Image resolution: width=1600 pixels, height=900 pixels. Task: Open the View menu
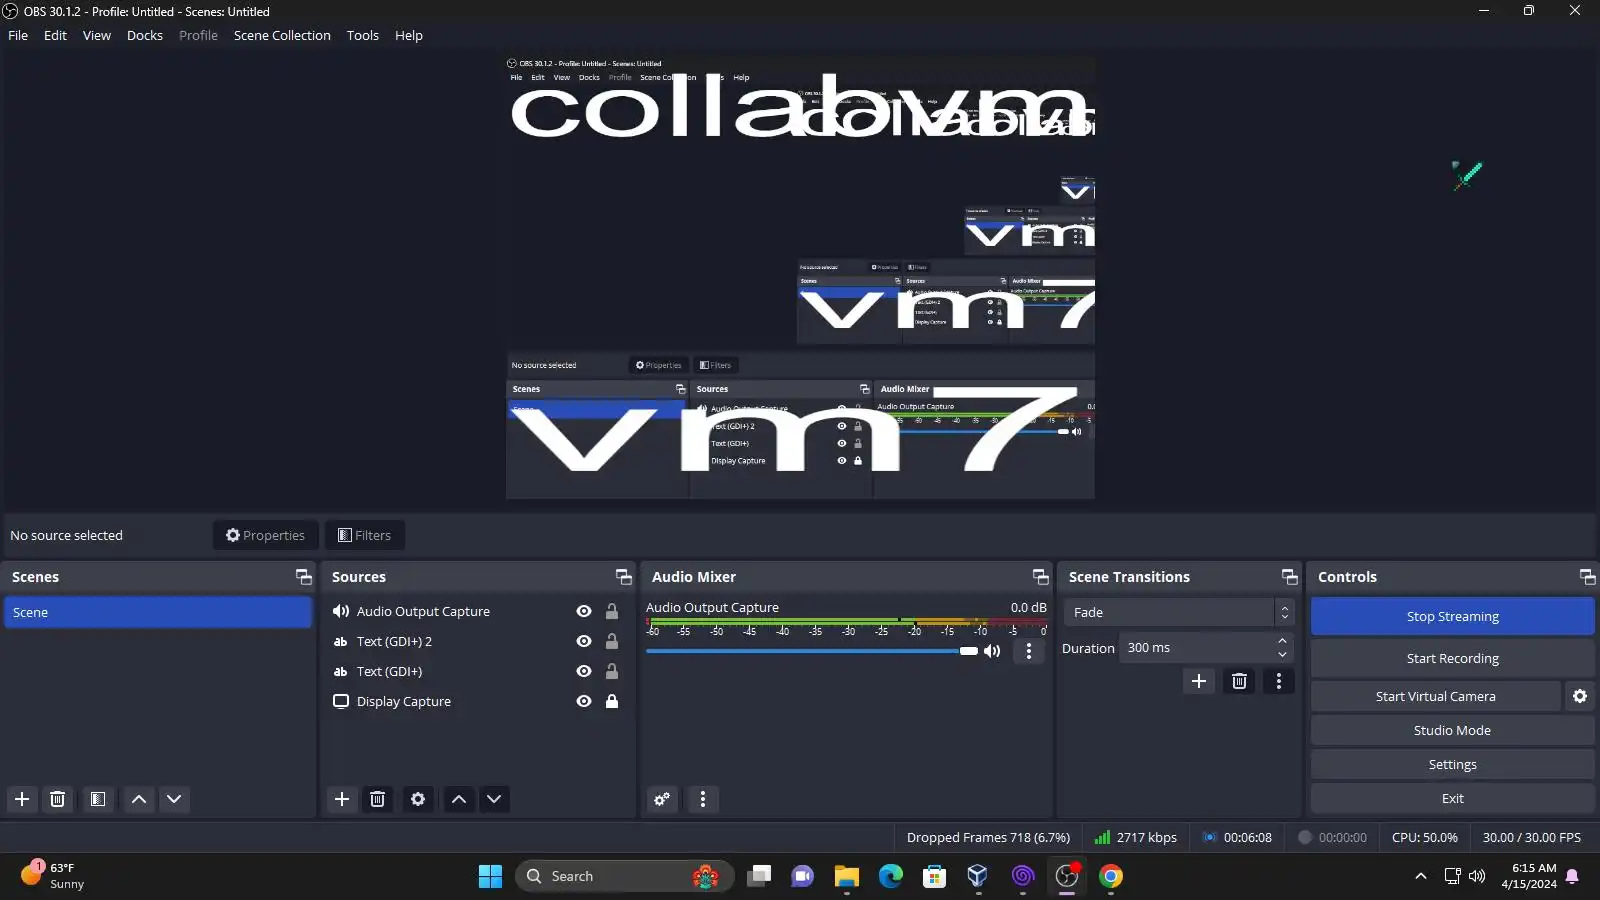[x=97, y=35]
